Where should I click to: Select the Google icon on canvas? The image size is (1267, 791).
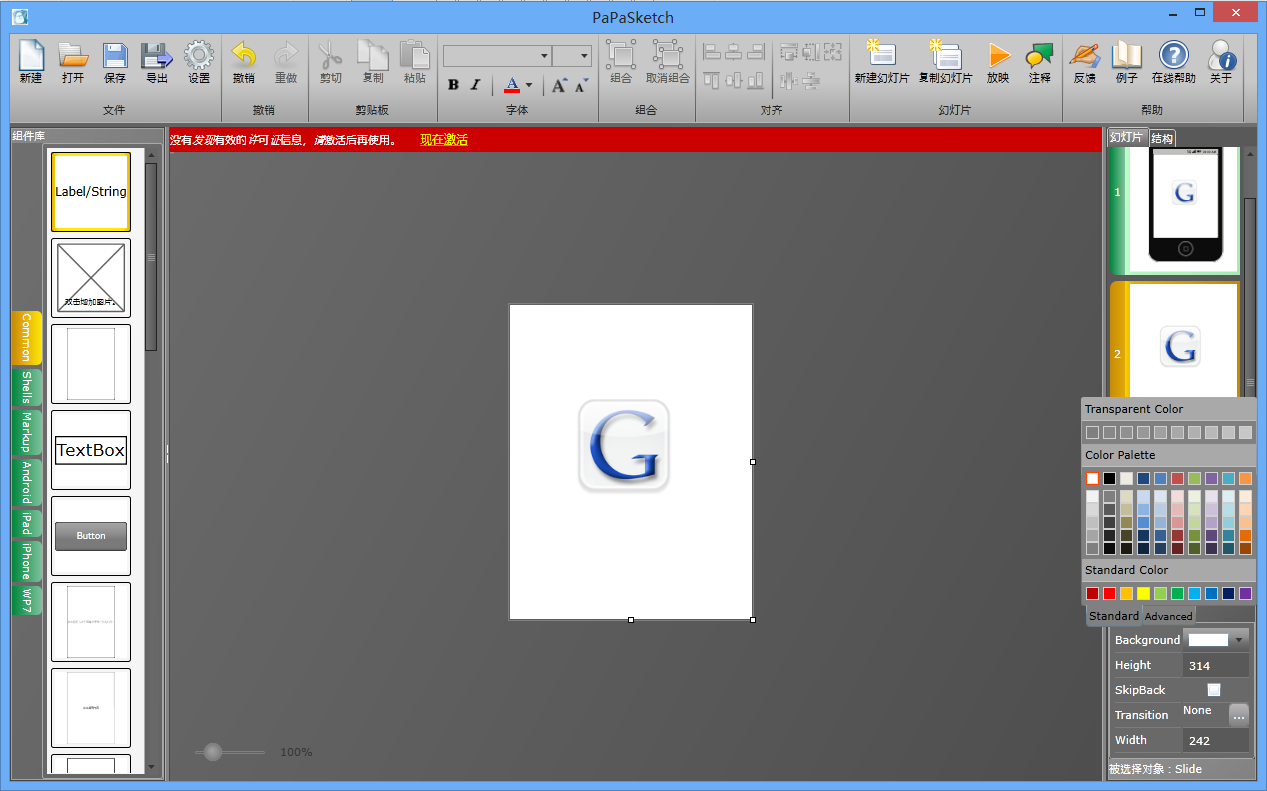coord(624,445)
